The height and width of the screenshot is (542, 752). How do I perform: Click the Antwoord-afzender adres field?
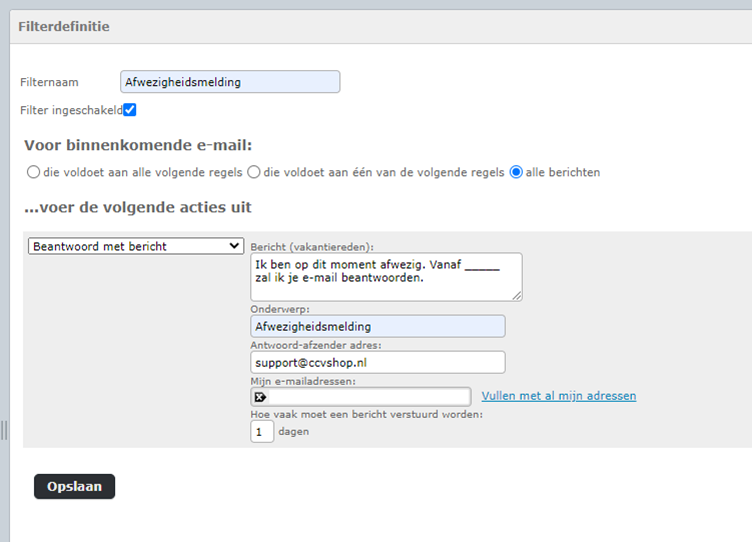pyautogui.click(x=377, y=362)
